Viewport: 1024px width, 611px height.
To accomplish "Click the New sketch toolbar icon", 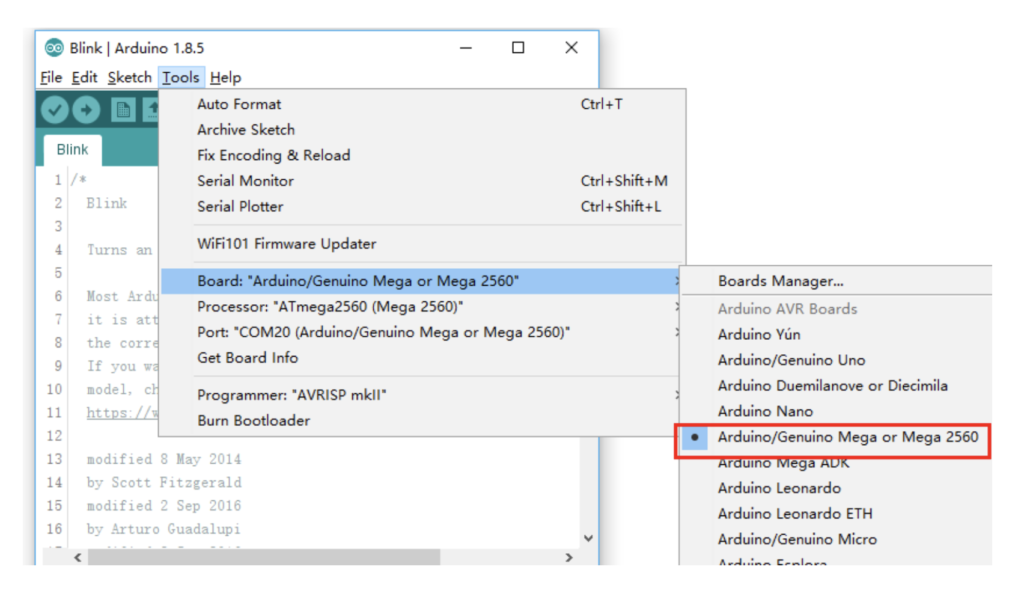I will pos(123,110).
